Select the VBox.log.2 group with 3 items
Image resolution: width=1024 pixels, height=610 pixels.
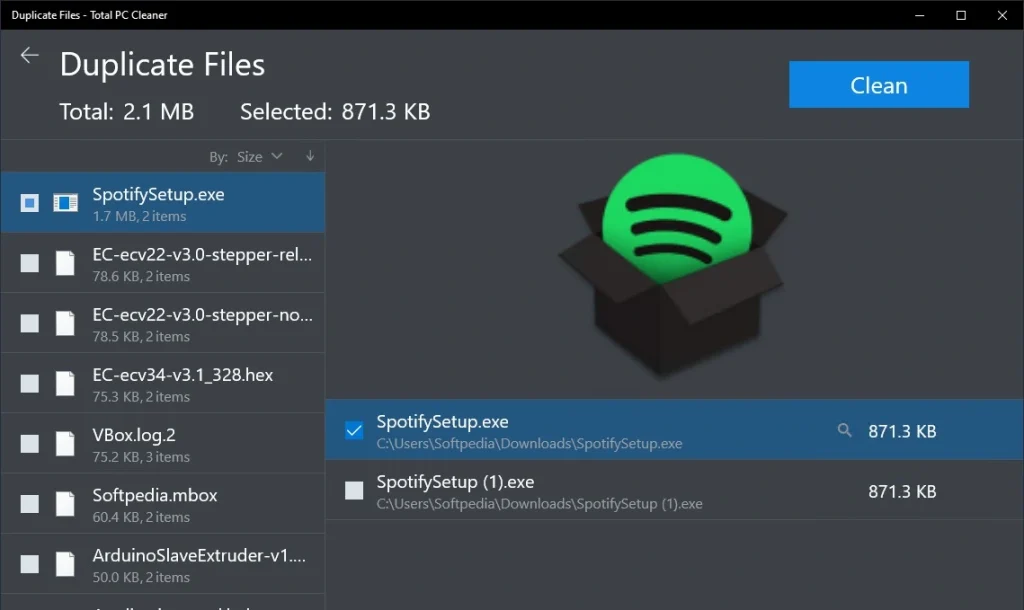pyautogui.click(x=163, y=443)
